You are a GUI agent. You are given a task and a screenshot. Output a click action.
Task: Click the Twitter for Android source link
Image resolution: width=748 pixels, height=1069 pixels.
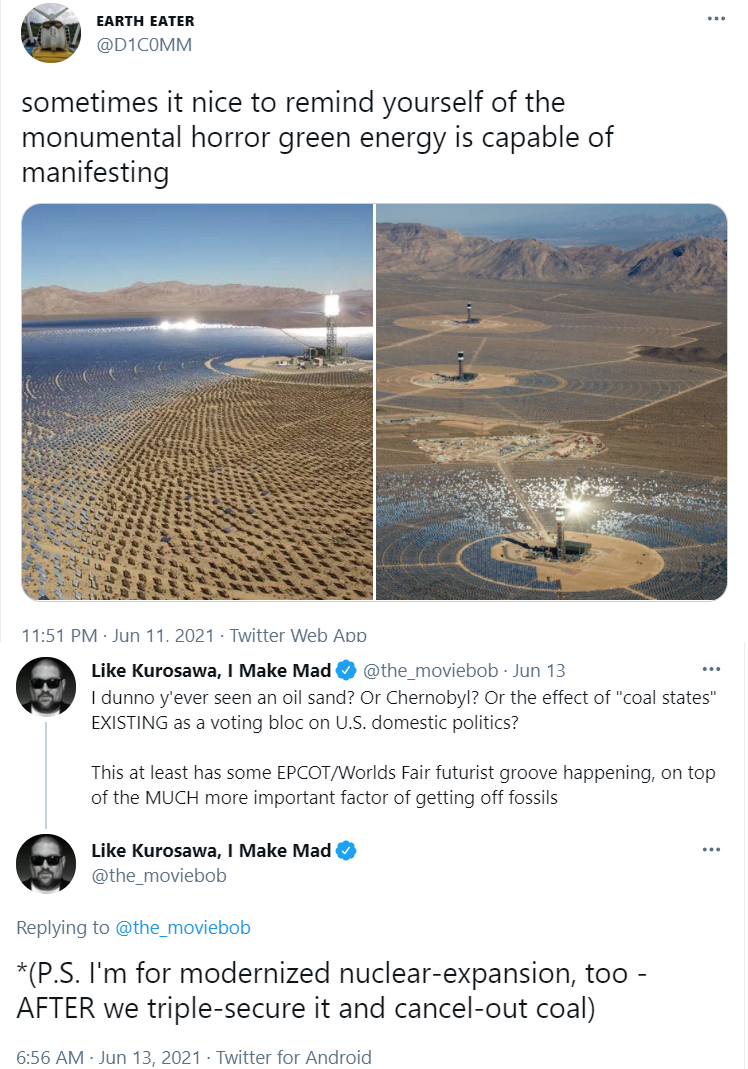(294, 1057)
